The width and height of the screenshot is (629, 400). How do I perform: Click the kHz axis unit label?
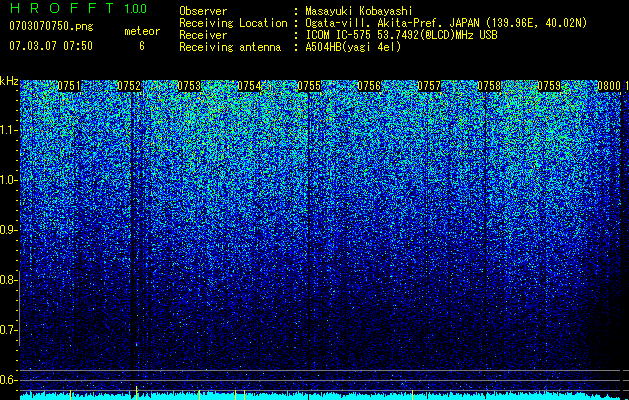(x=9, y=81)
